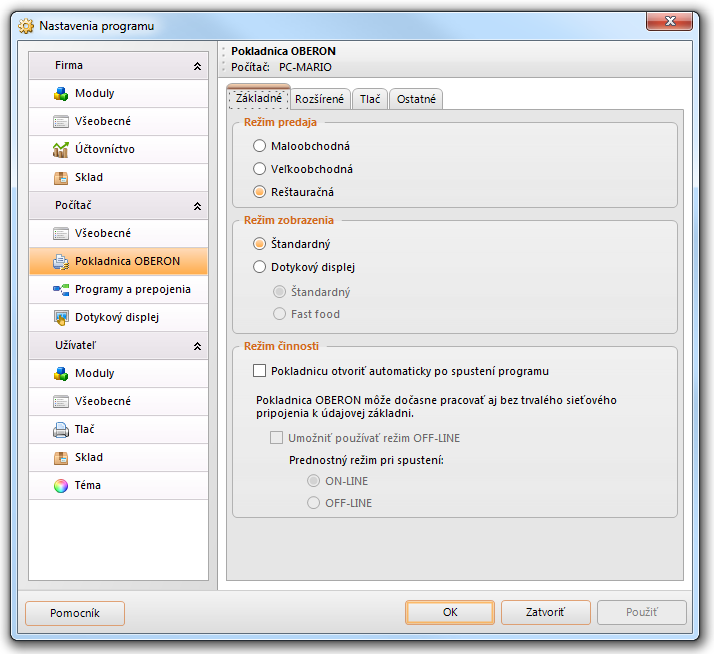
Task: Collapse the Počítač section
Action: point(197,206)
